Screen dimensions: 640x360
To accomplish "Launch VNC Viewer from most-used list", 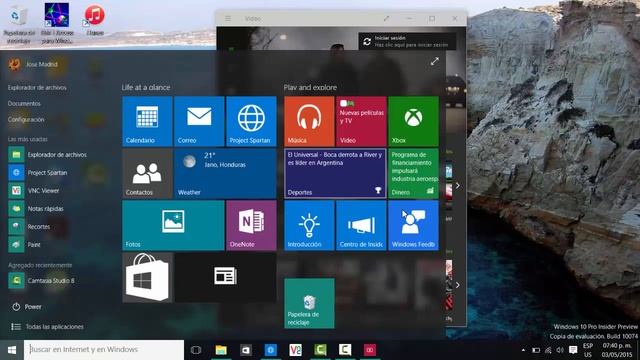I will coord(34,191).
